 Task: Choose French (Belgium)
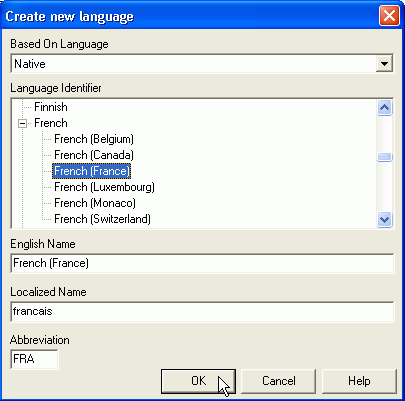[x=94, y=139]
